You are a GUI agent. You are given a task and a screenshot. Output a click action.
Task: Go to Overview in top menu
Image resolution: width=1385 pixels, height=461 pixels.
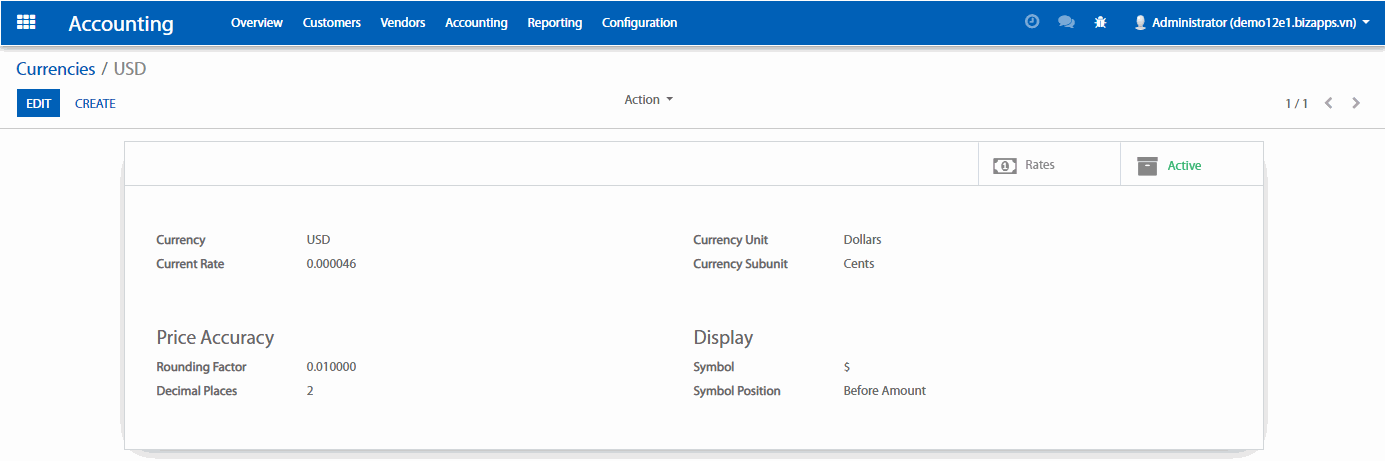click(256, 22)
